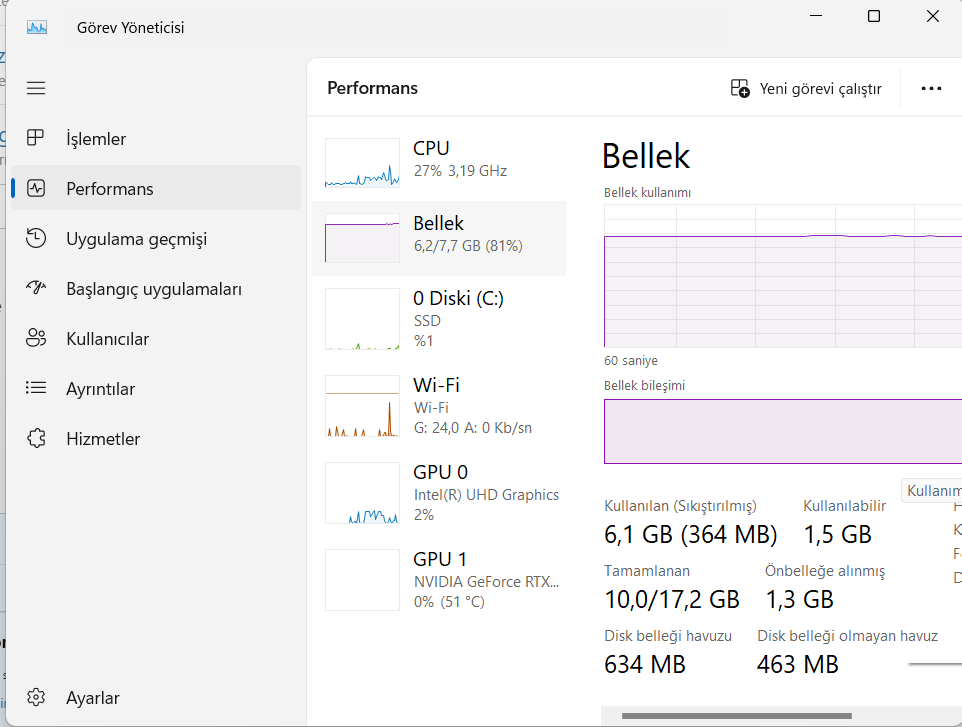The height and width of the screenshot is (727, 962).
Task: Open Ayarlar gear at bottom
Action: click(36, 698)
